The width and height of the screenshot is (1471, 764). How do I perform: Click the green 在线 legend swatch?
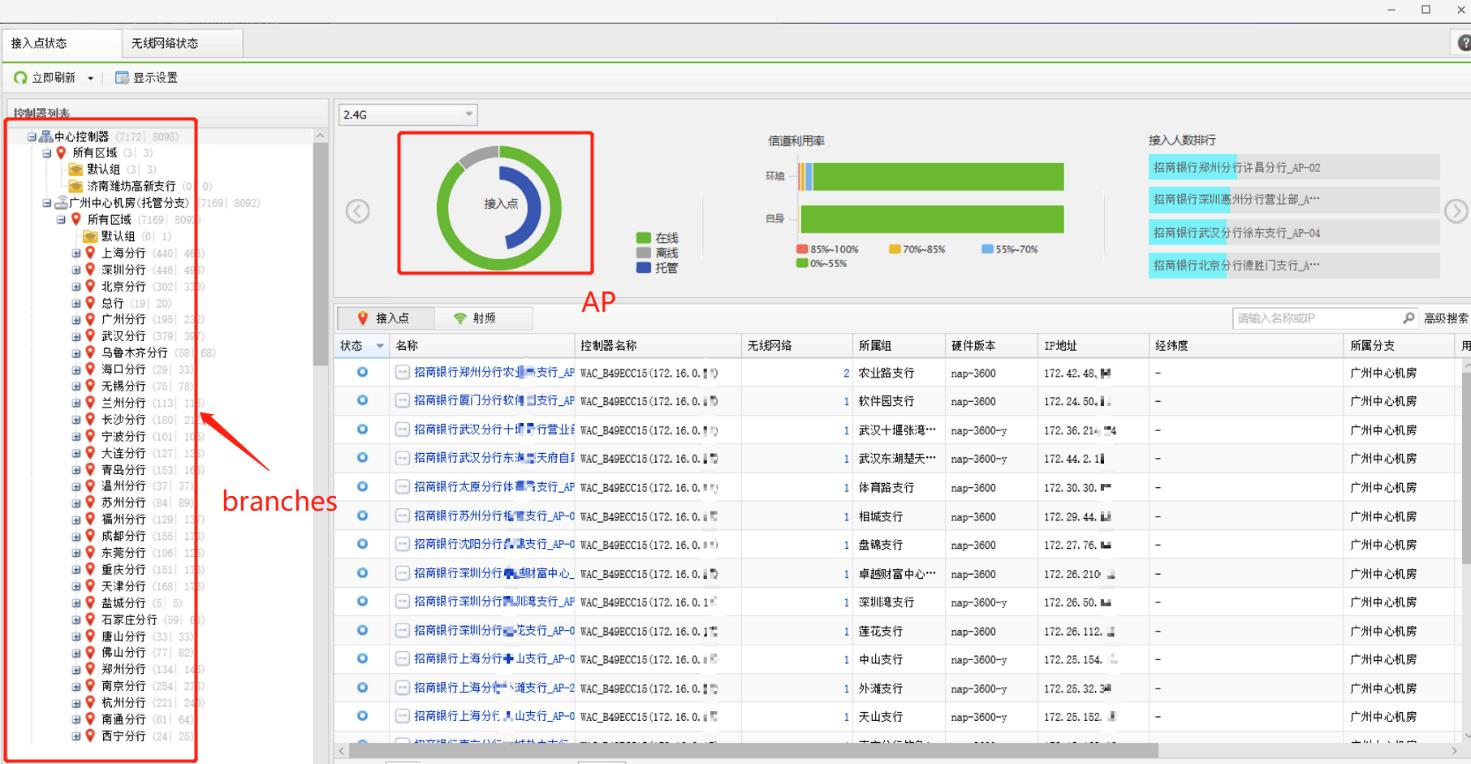(644, 238)
